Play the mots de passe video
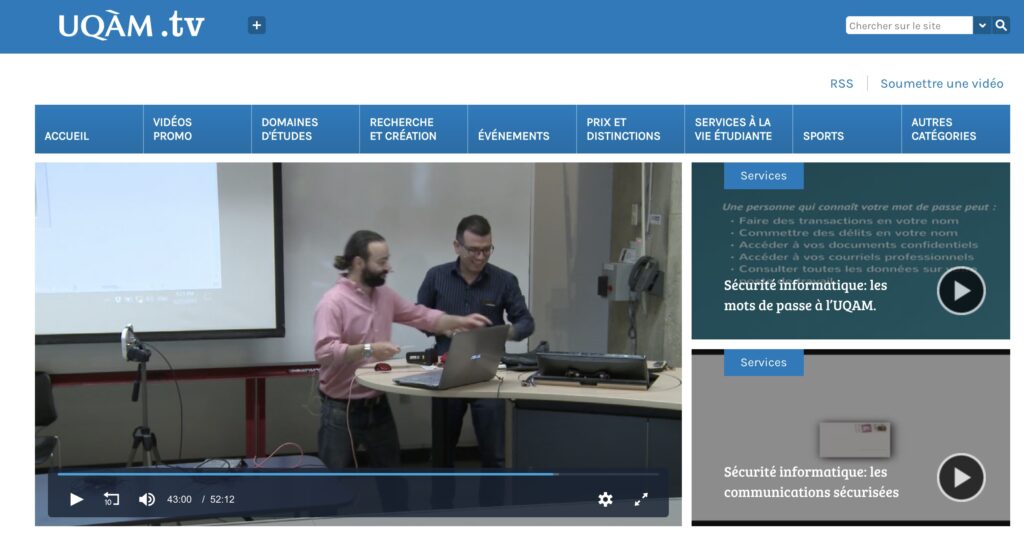Image resolution: width=1024 pixels, height=540 pixels. tap(960, 291)
